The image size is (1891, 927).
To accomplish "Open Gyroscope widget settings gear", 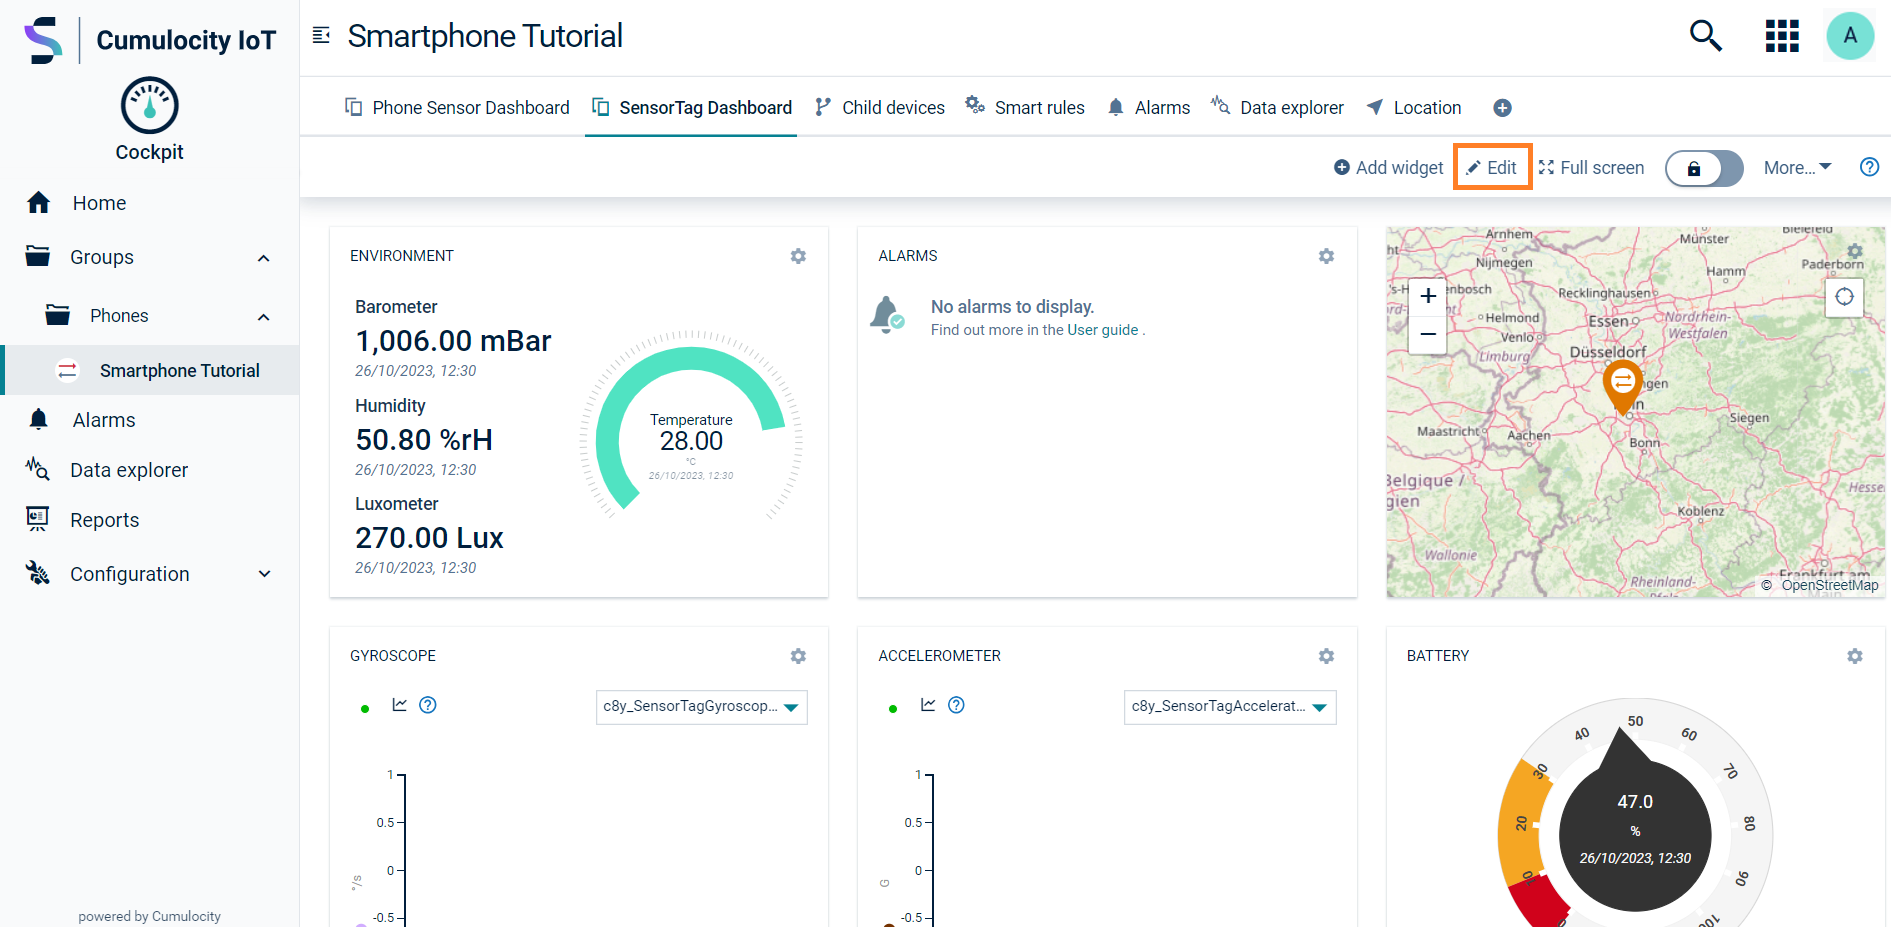I will coord(798,656).
